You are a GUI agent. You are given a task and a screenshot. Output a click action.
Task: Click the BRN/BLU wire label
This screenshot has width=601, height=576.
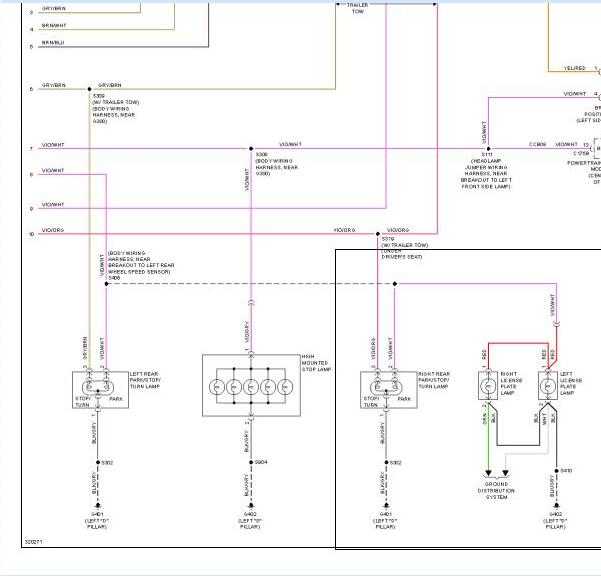click(x=53, y=43)
